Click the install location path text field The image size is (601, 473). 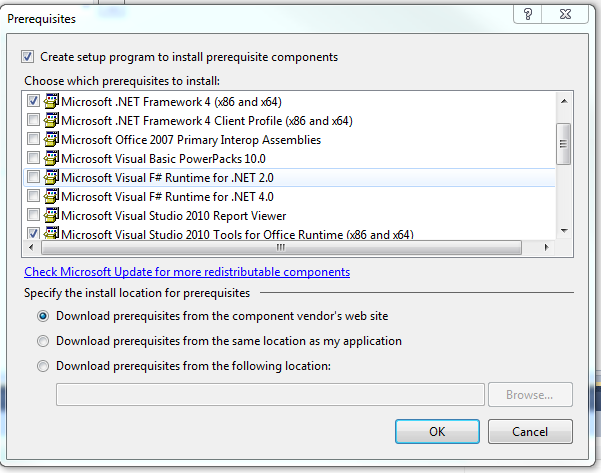click(x=270, y=394)
